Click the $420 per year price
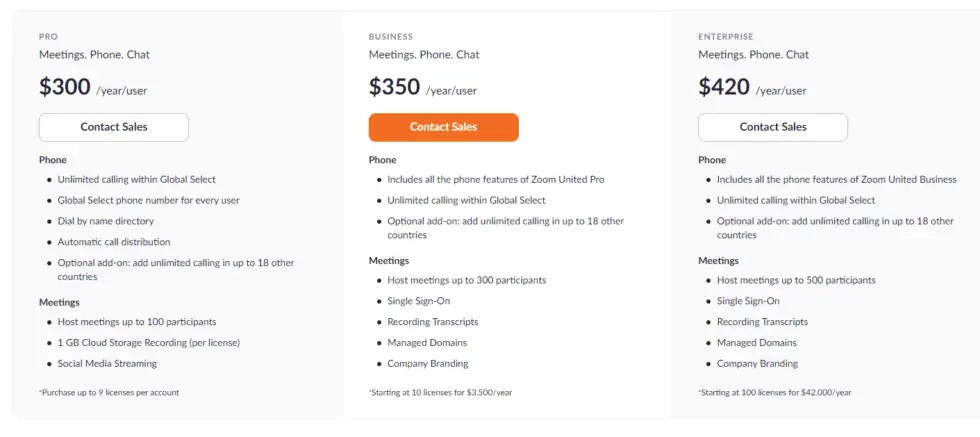The image size is (980, 437). 724,87
